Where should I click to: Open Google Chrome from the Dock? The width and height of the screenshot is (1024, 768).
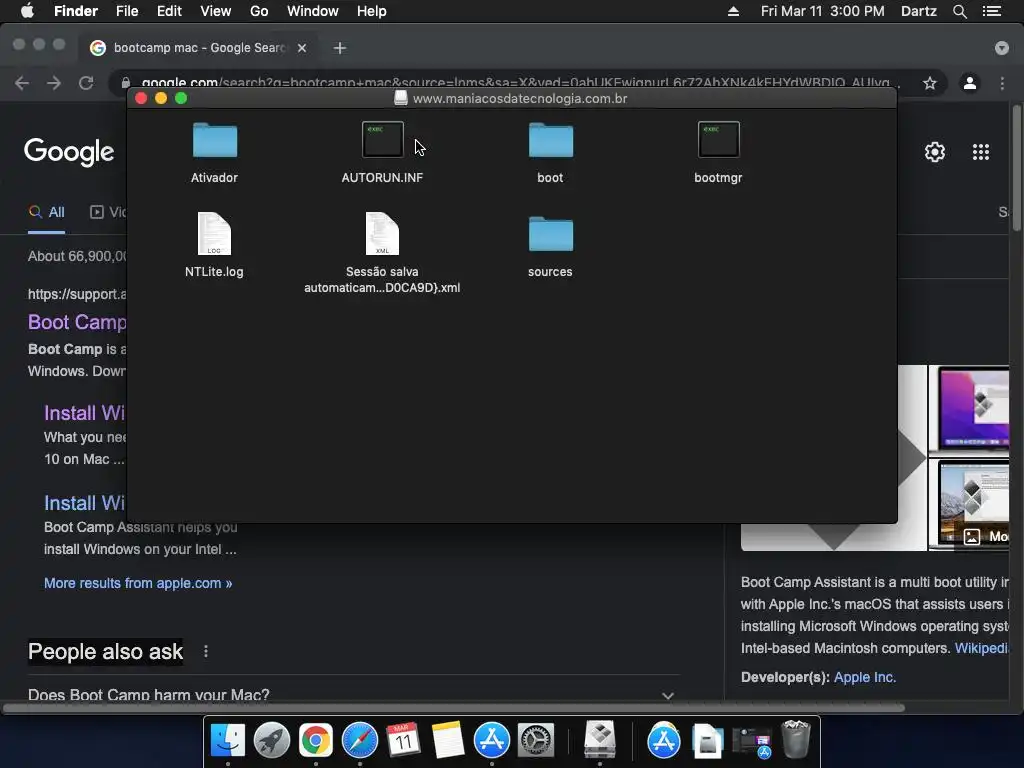click(315, 740)
